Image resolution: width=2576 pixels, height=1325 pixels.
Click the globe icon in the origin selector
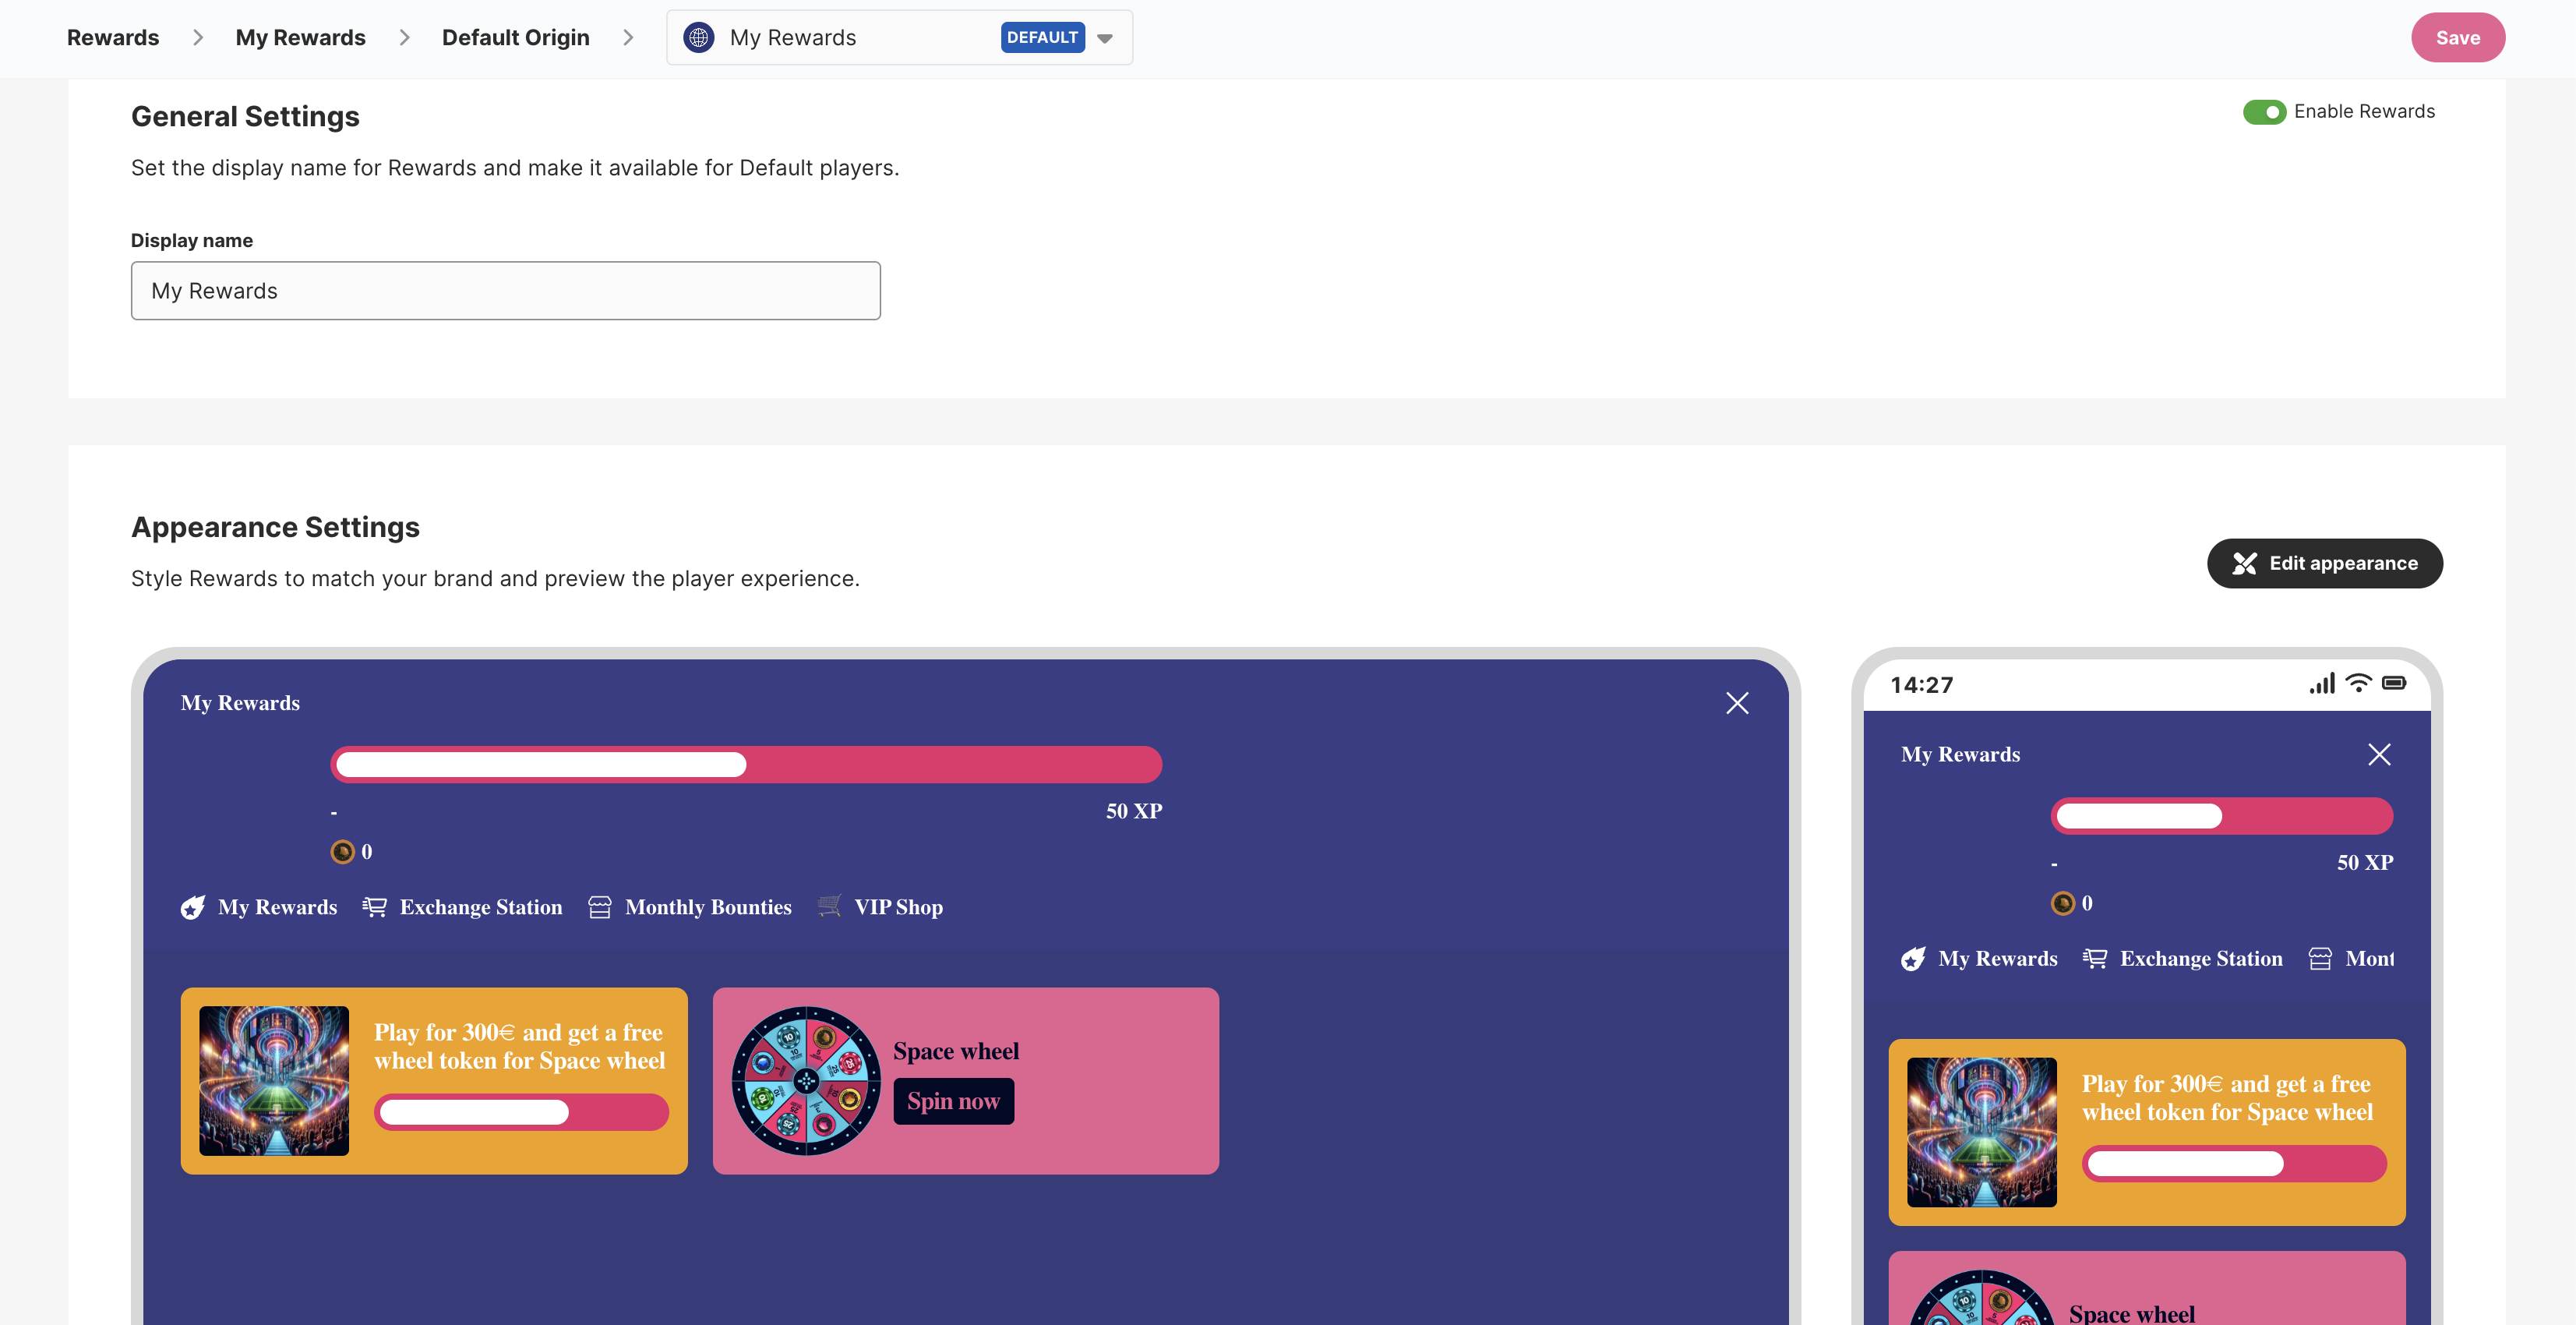[x=698, y=38]
